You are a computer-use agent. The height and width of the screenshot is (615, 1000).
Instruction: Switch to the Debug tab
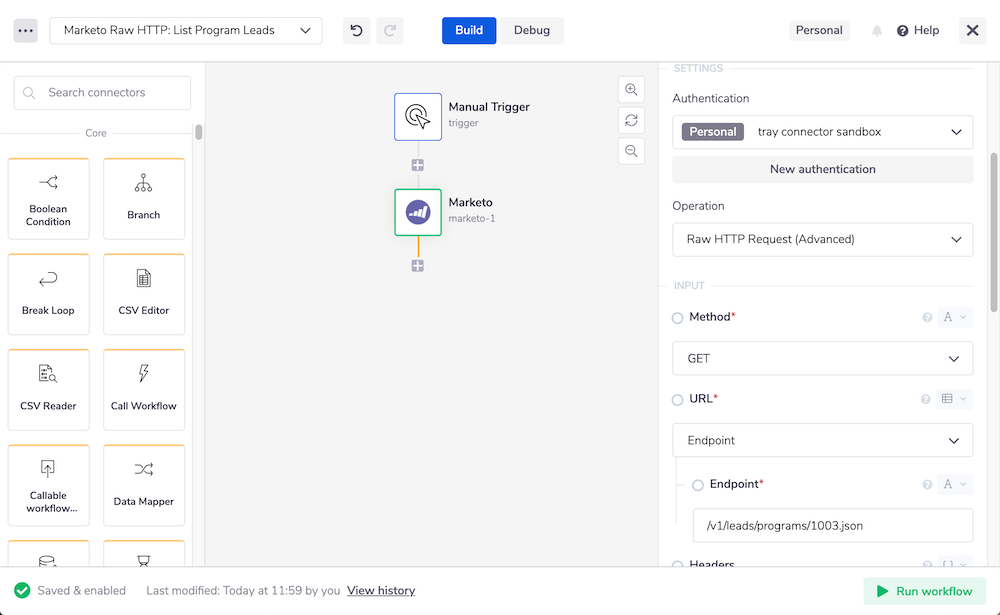[532, 31]
